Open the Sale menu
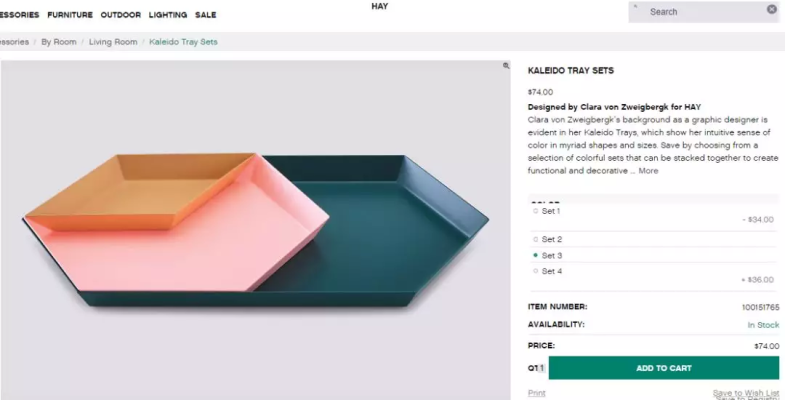 click(205, 15)
